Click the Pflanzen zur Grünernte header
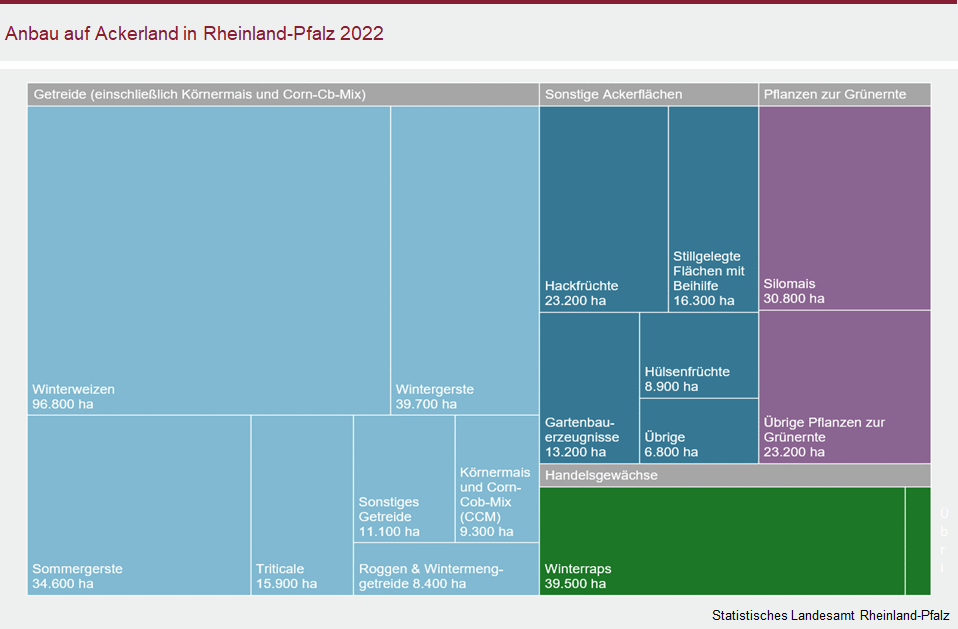The width and height of the screenshot is (958, 629). (845, 95)
